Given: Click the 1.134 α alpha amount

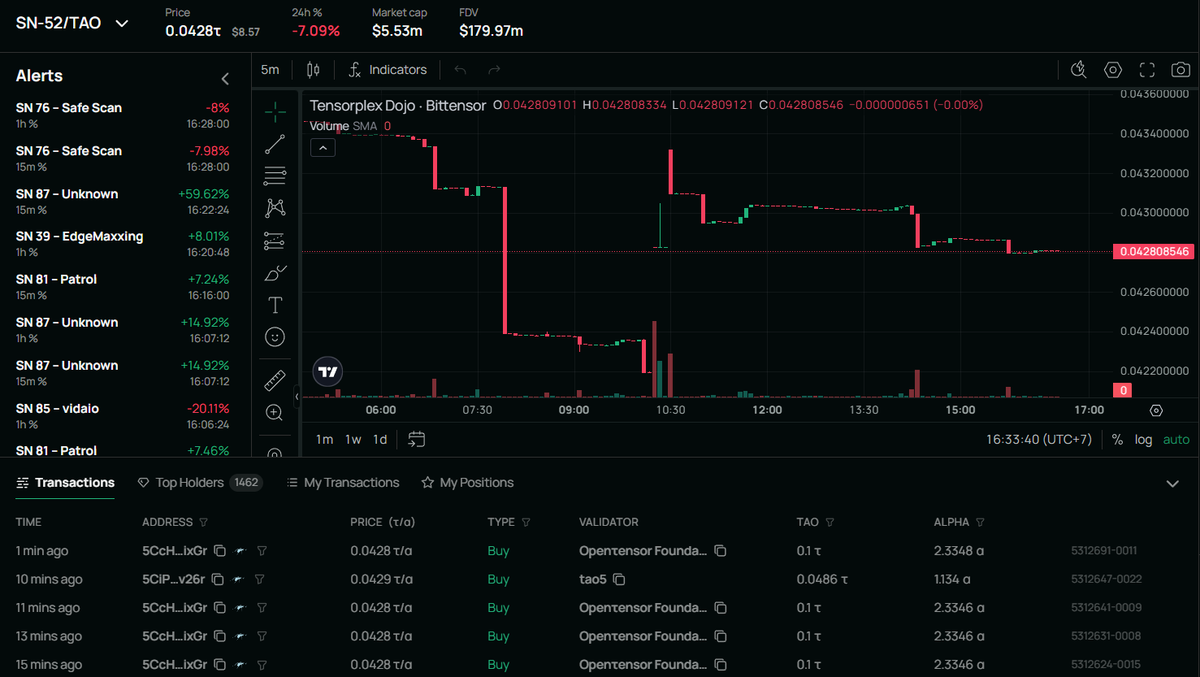Looking at the screenshot, I should click(954, 579).
